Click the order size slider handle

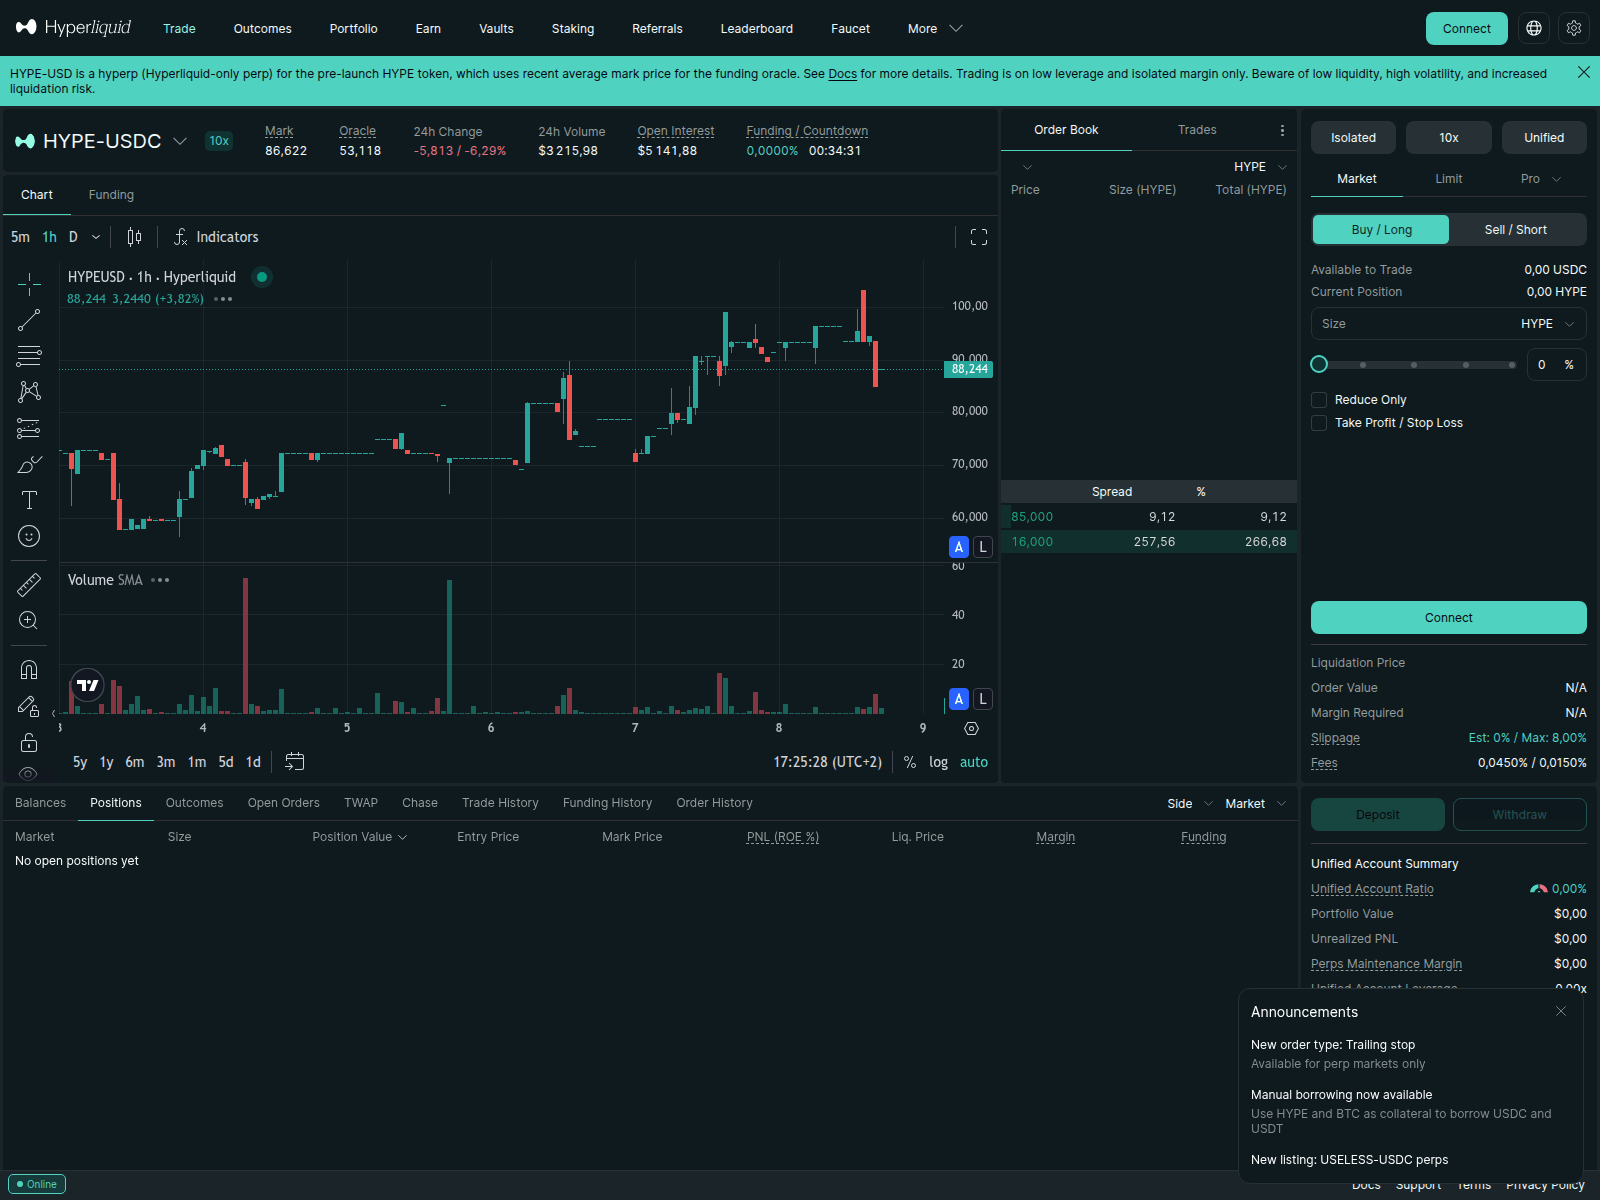click(1319, 364)
